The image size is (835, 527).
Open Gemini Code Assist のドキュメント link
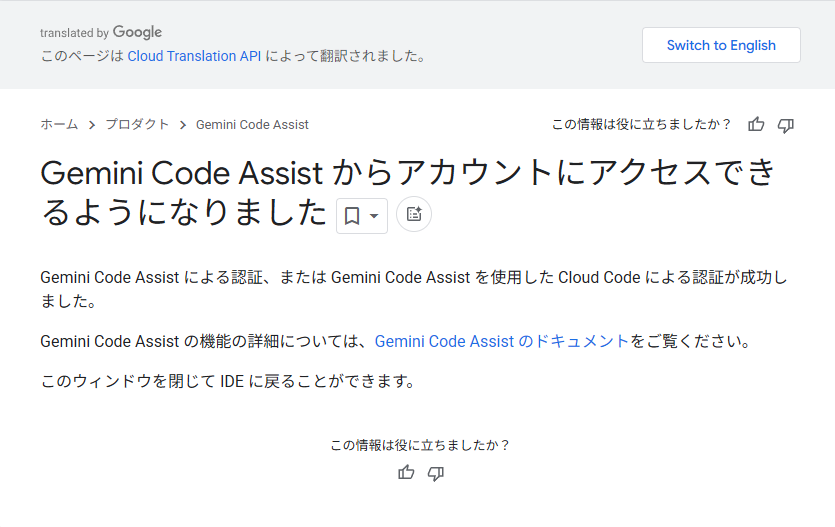coord(502,342)
